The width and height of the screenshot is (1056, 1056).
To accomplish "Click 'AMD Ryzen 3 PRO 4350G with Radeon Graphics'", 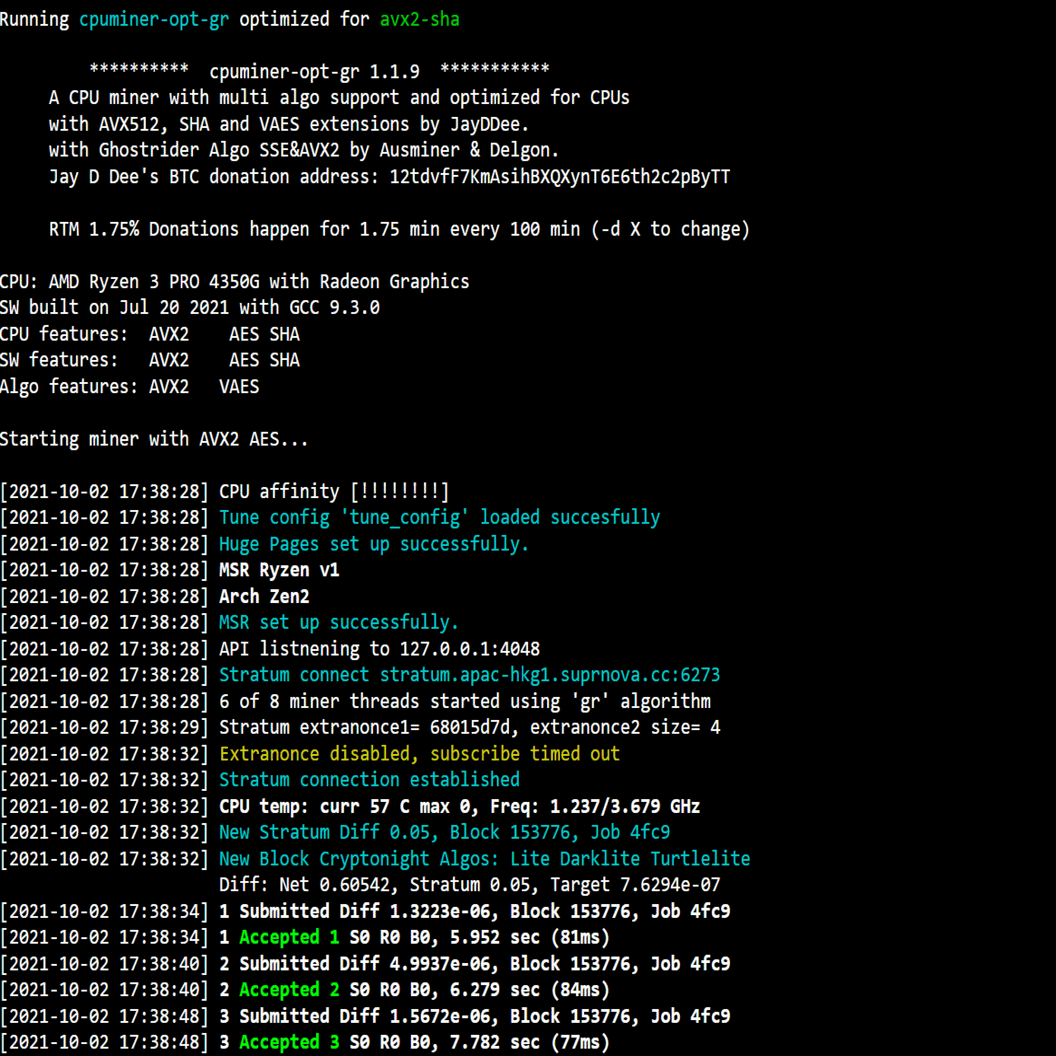I will (x=259, y=282).
